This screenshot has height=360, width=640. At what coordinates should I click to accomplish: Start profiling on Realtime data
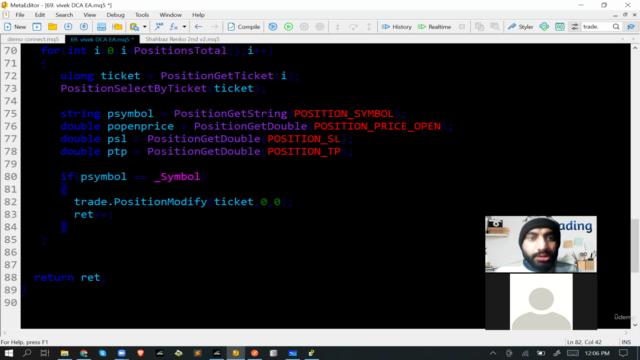(434, 27)
